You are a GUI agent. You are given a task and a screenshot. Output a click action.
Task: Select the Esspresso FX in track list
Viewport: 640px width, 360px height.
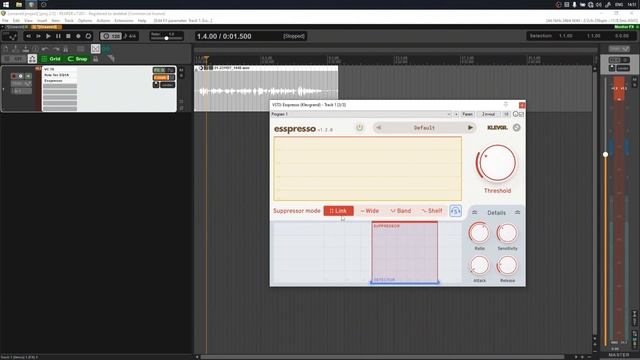click(60, 81)
